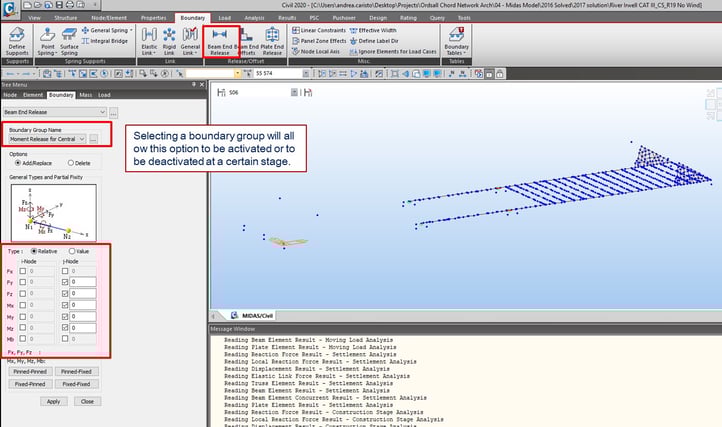Click Define Label Dir

click(x=374, y=41)
